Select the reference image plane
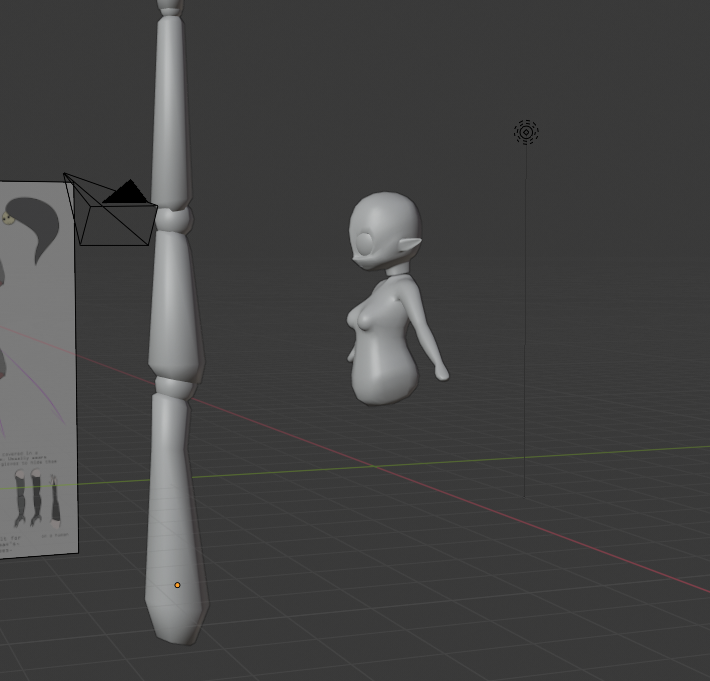Viewport: 710px width, 681px height. click(x=38, y=370)
